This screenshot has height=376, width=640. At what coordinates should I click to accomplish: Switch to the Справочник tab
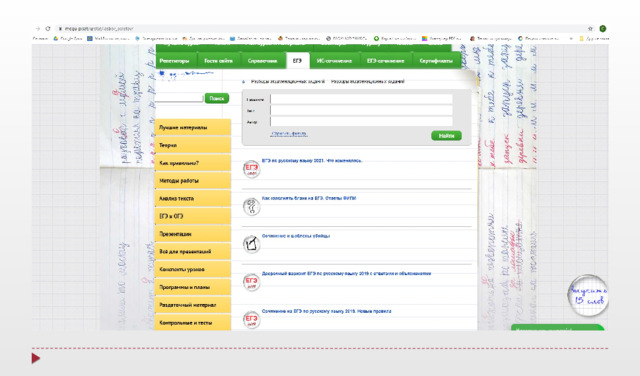point(262,61)
